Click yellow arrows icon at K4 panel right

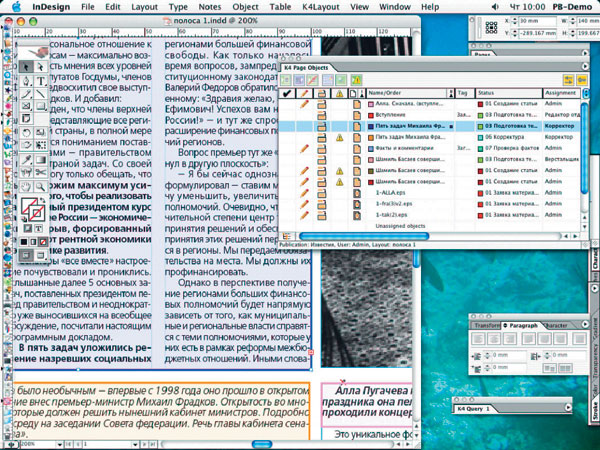569,80
